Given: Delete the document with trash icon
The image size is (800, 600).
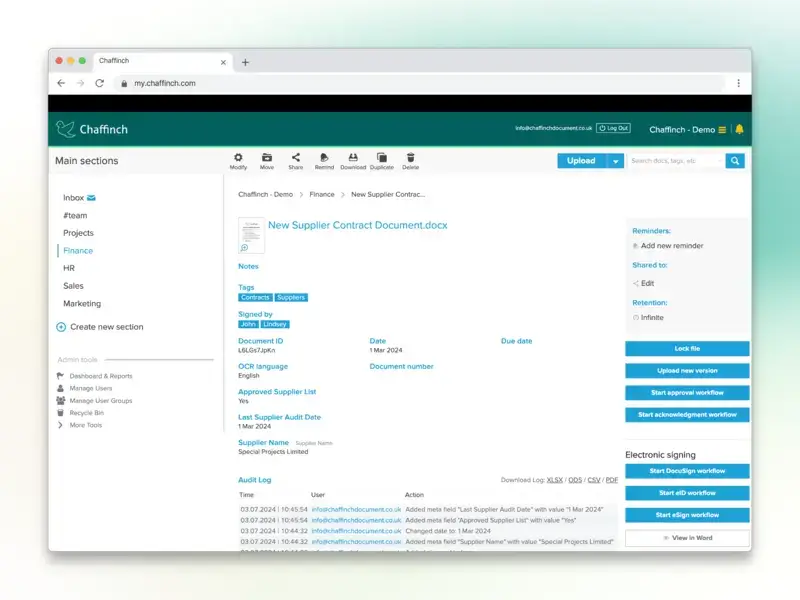Looking at the screenshot, I should (411, 158).
